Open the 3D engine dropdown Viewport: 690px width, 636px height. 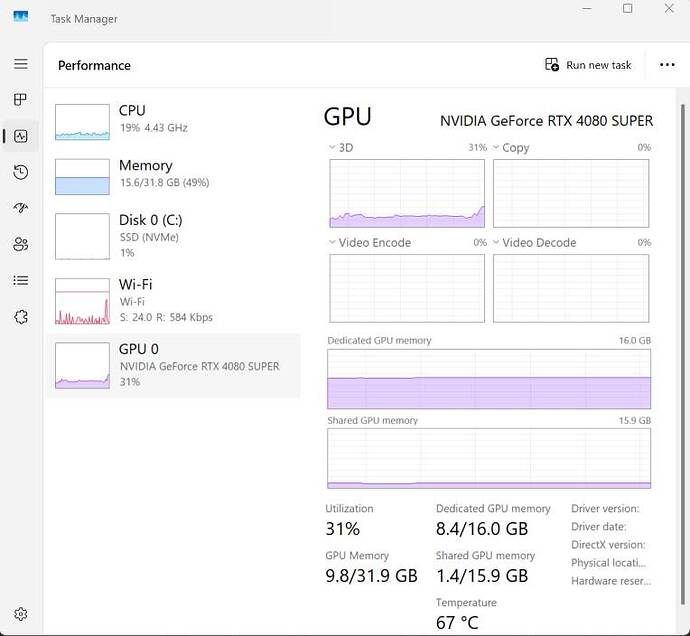click(332, 147)
